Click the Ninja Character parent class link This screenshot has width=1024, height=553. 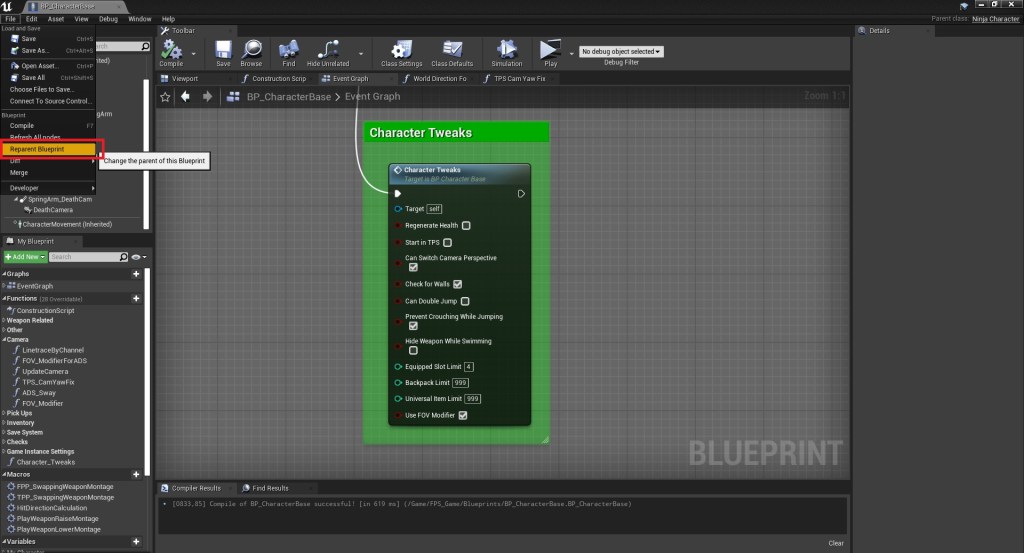tap(997, 18)
